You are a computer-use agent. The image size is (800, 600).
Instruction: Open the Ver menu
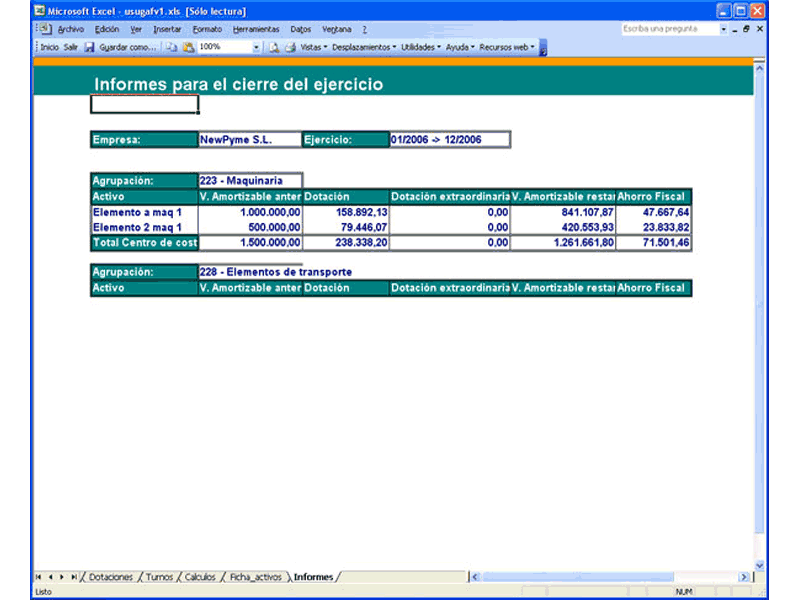(136, 30)
